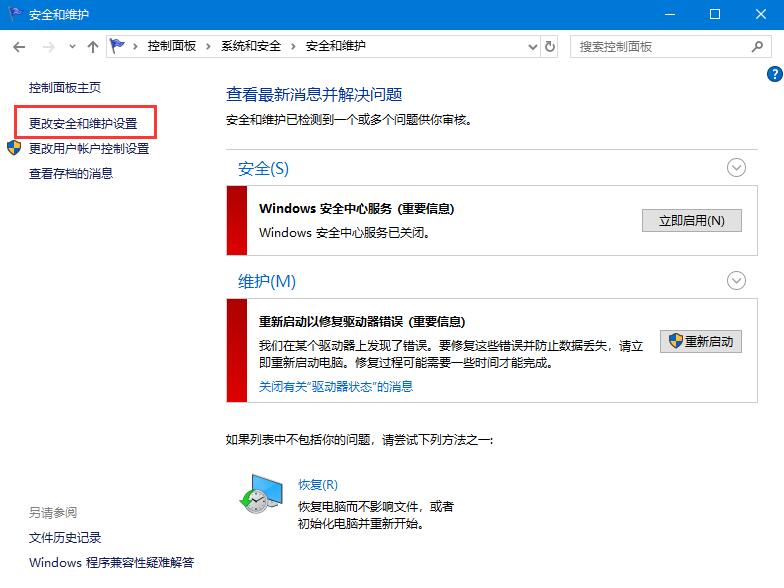Screen dimensions: 784x588
Task: Collapse the 安全(S) section chevron
Action: (x=737, y=168)
